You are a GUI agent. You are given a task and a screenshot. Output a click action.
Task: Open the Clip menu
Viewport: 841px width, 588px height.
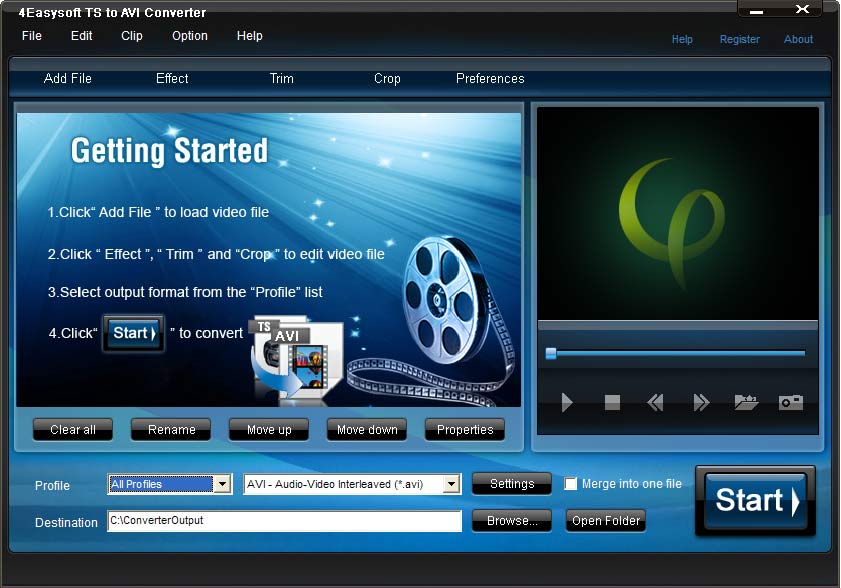pyautogui.click(x=131, y=35)
